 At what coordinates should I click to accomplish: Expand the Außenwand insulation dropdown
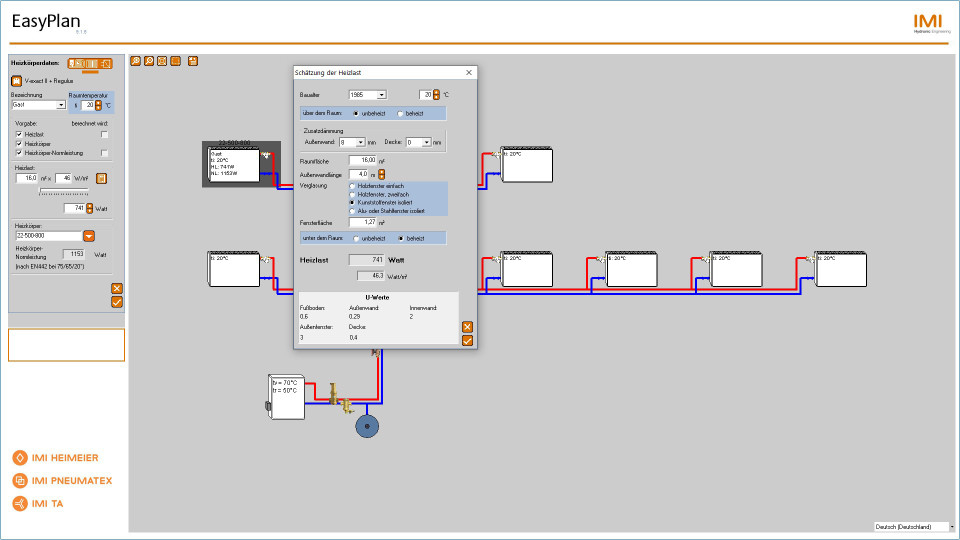372,143
